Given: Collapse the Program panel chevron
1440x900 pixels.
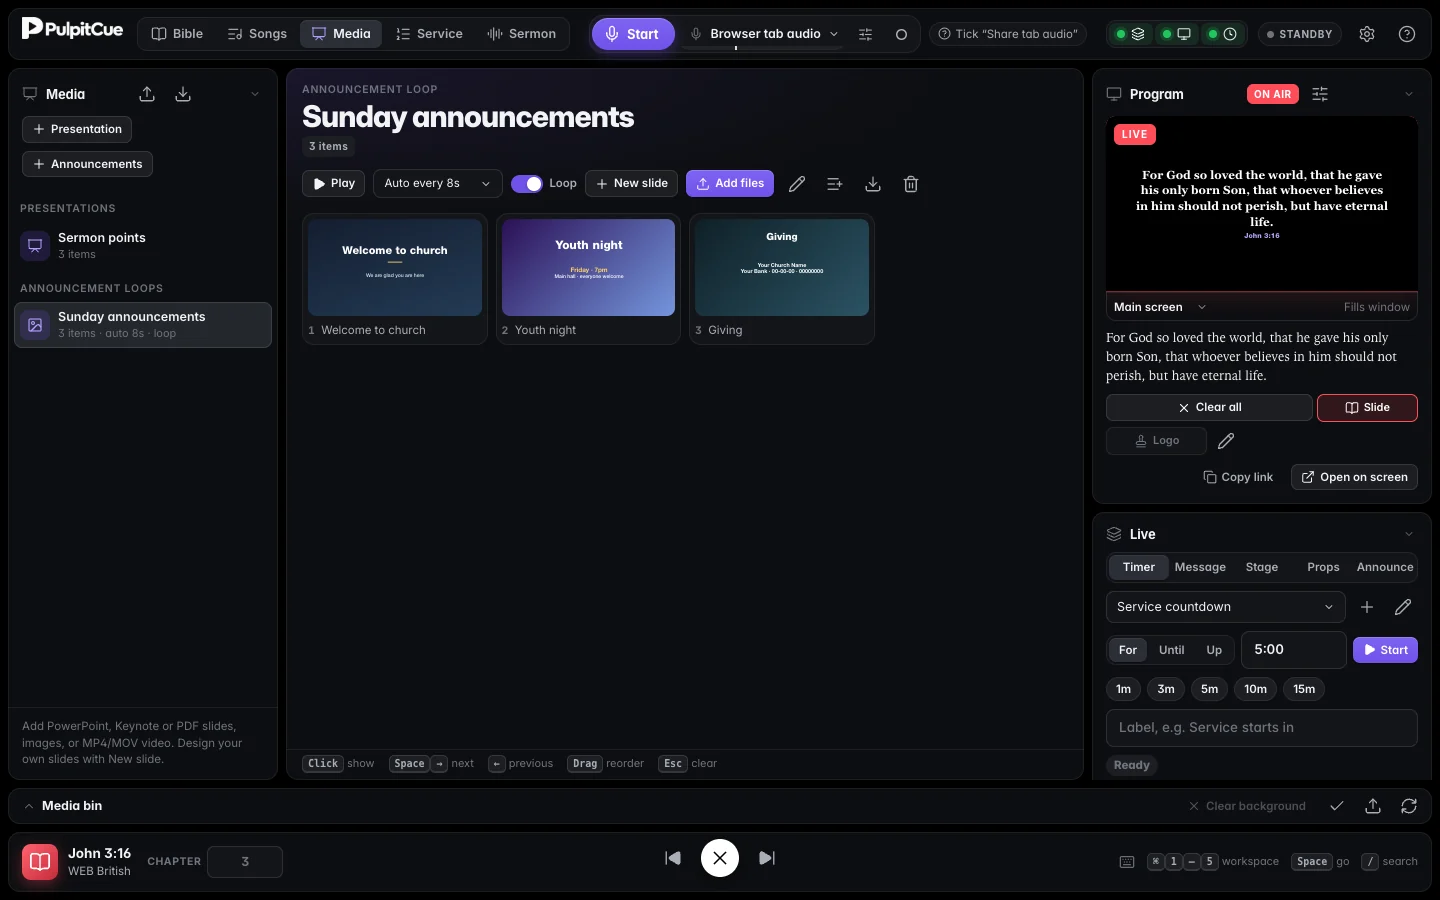Looking at the screenshot, I should click(1409, 94).
